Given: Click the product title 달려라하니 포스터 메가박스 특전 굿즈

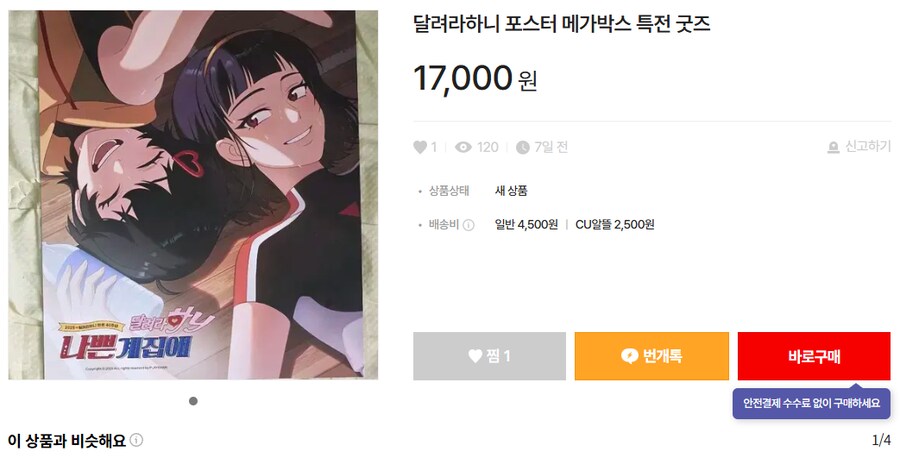Looking at the screenshot, I should pos(561,24).
